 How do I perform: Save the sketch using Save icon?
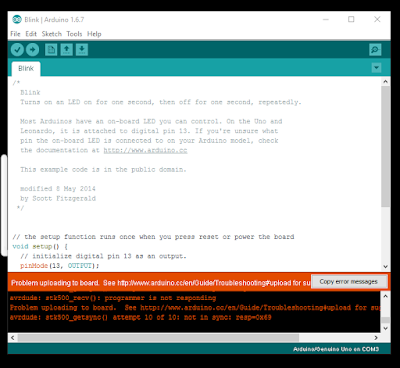82,50
